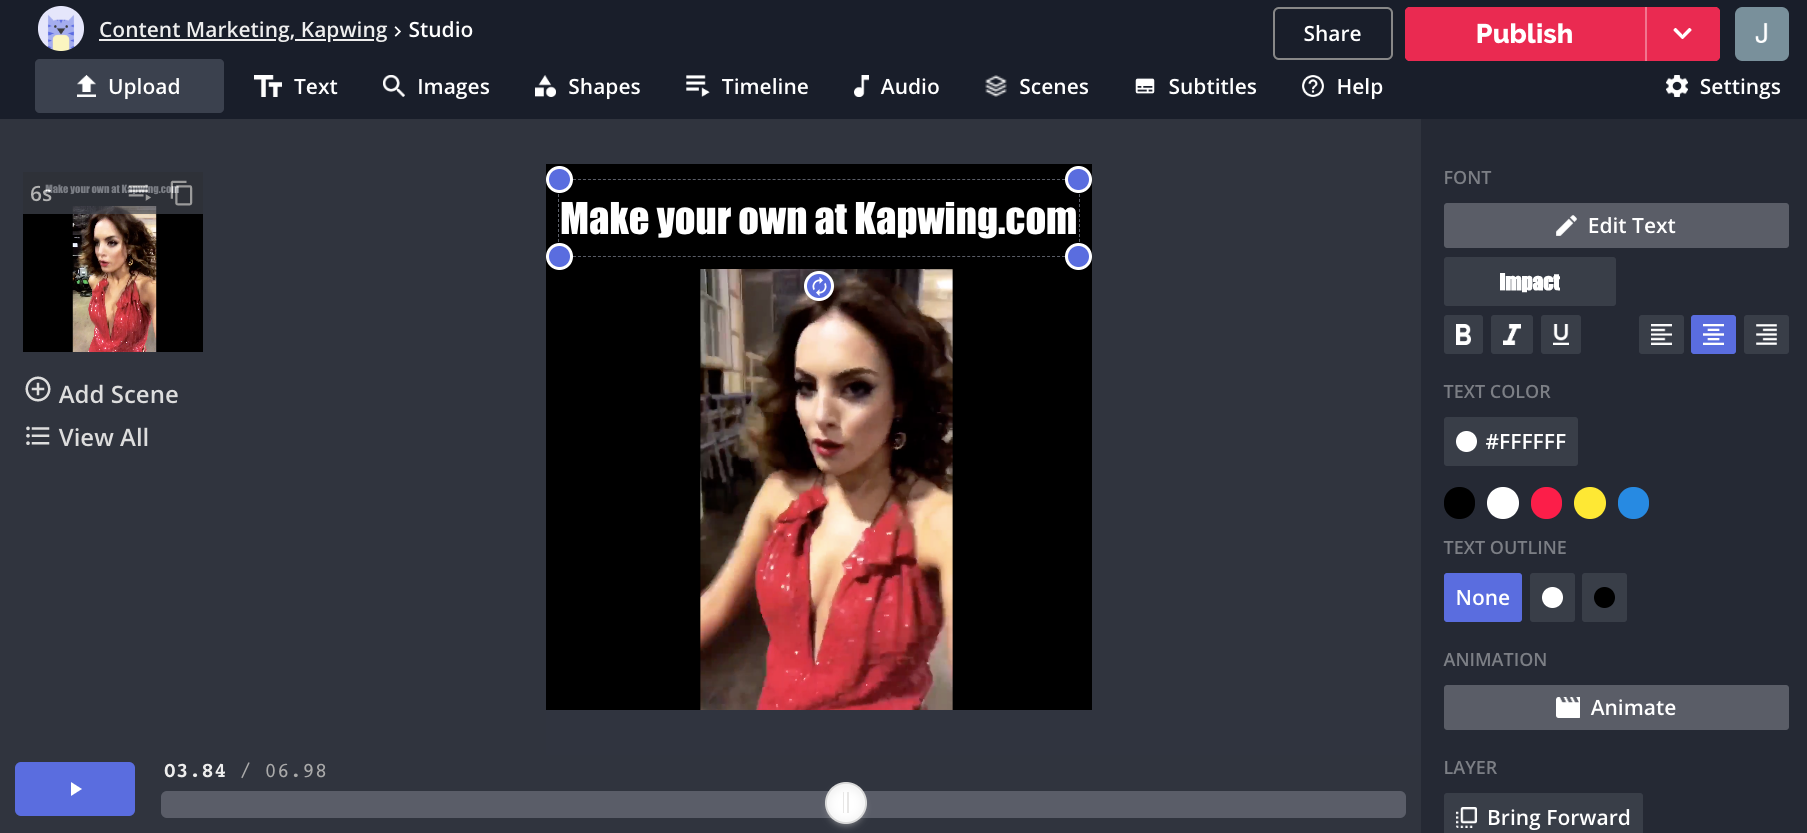Align text to the left
The height and width of the screenshot is (833, 1807).
(1660, 335)
